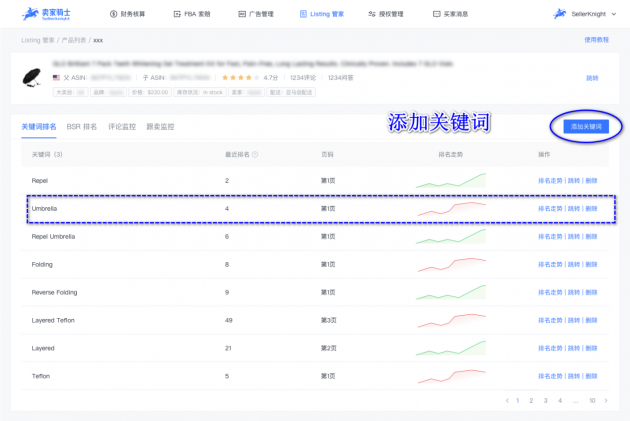Click 跳转 in the Repel row
This screenshot has width=630, height=421.
click(x=574, y=181)
